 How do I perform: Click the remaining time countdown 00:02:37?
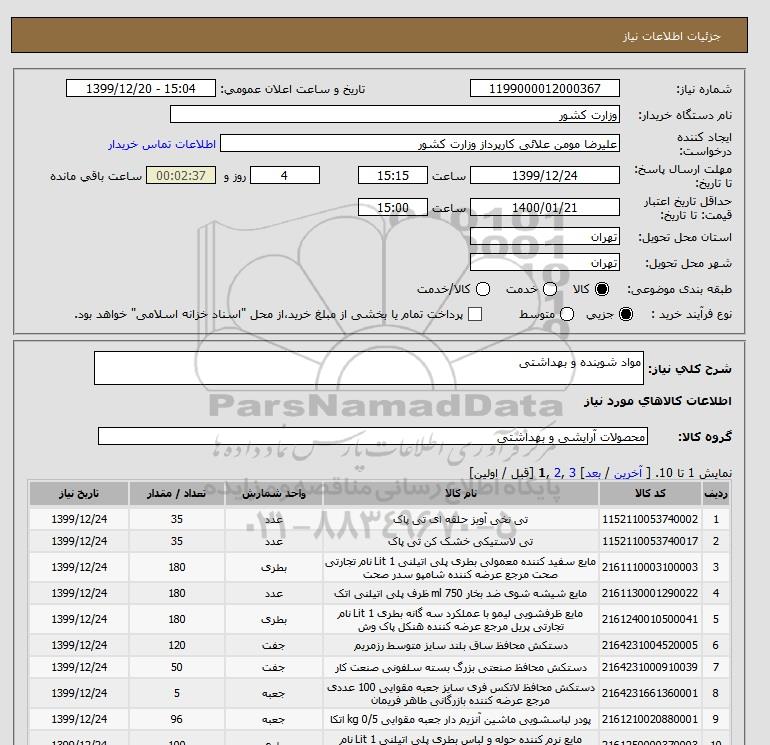[181, 175]
